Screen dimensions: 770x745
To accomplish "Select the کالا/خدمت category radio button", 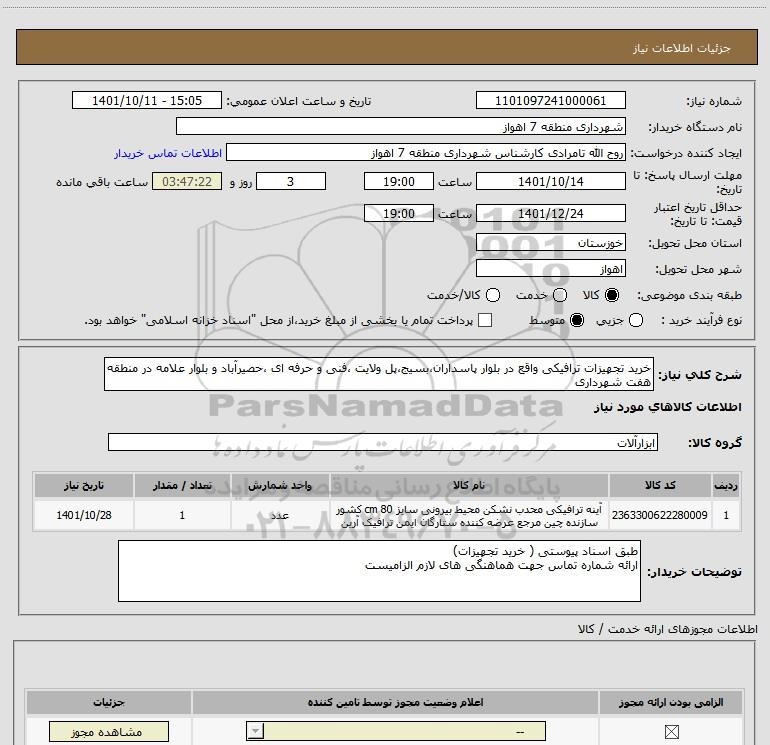I will (x=493, y=295).
